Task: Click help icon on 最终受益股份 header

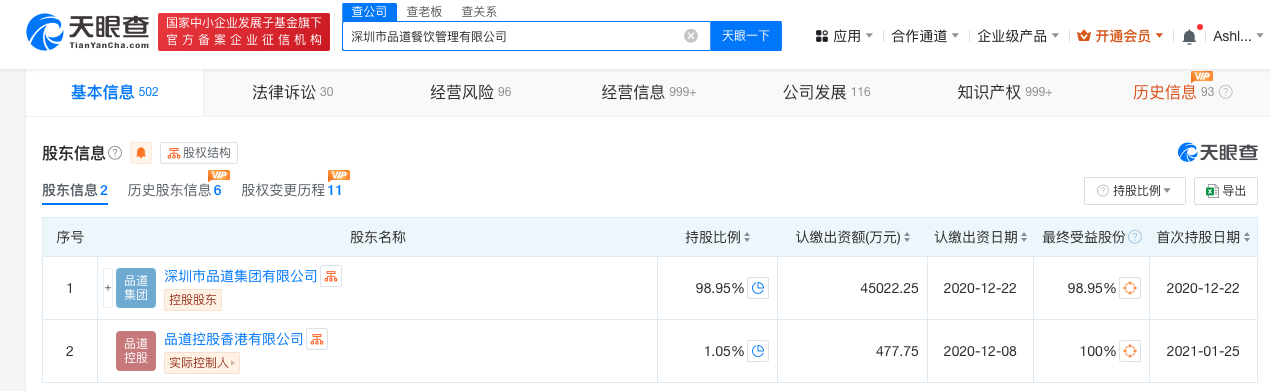Action: coord(1134,238)
